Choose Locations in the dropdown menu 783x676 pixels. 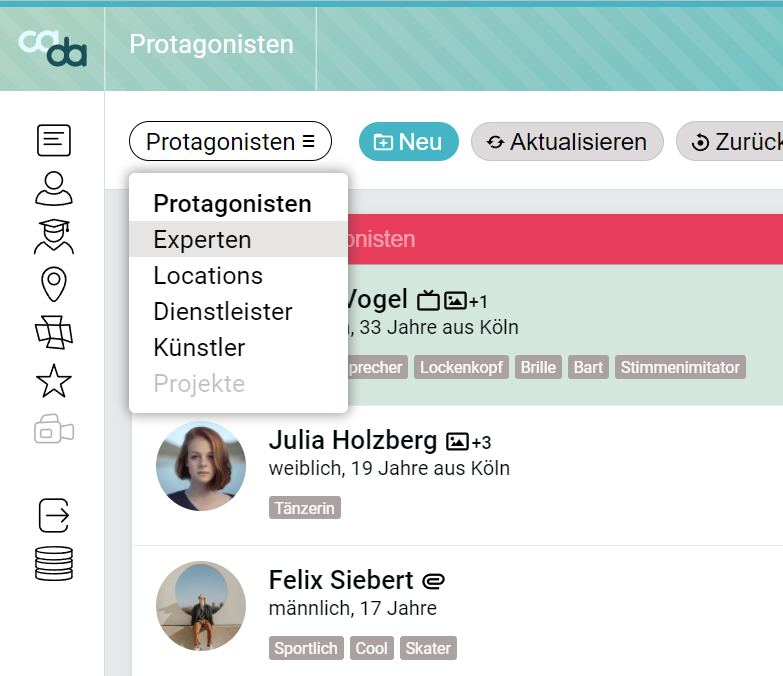(x=208, y=276)
